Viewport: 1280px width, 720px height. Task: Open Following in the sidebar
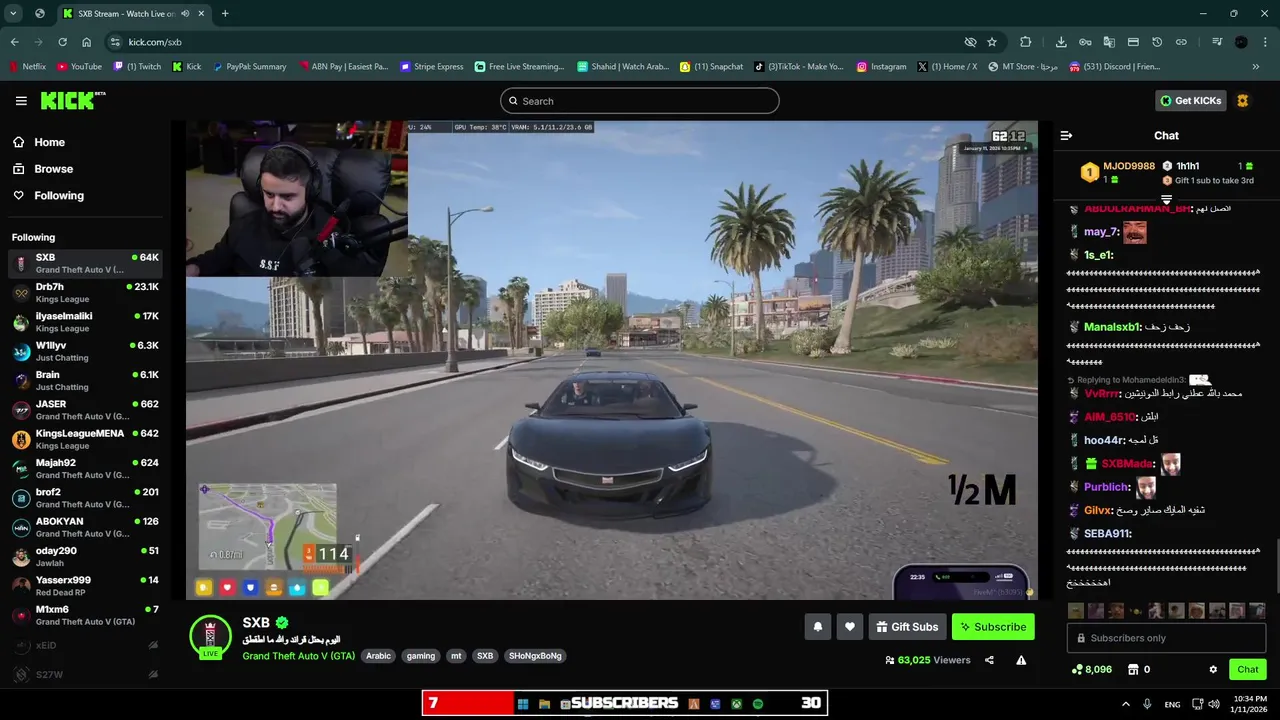coord(59,196)
